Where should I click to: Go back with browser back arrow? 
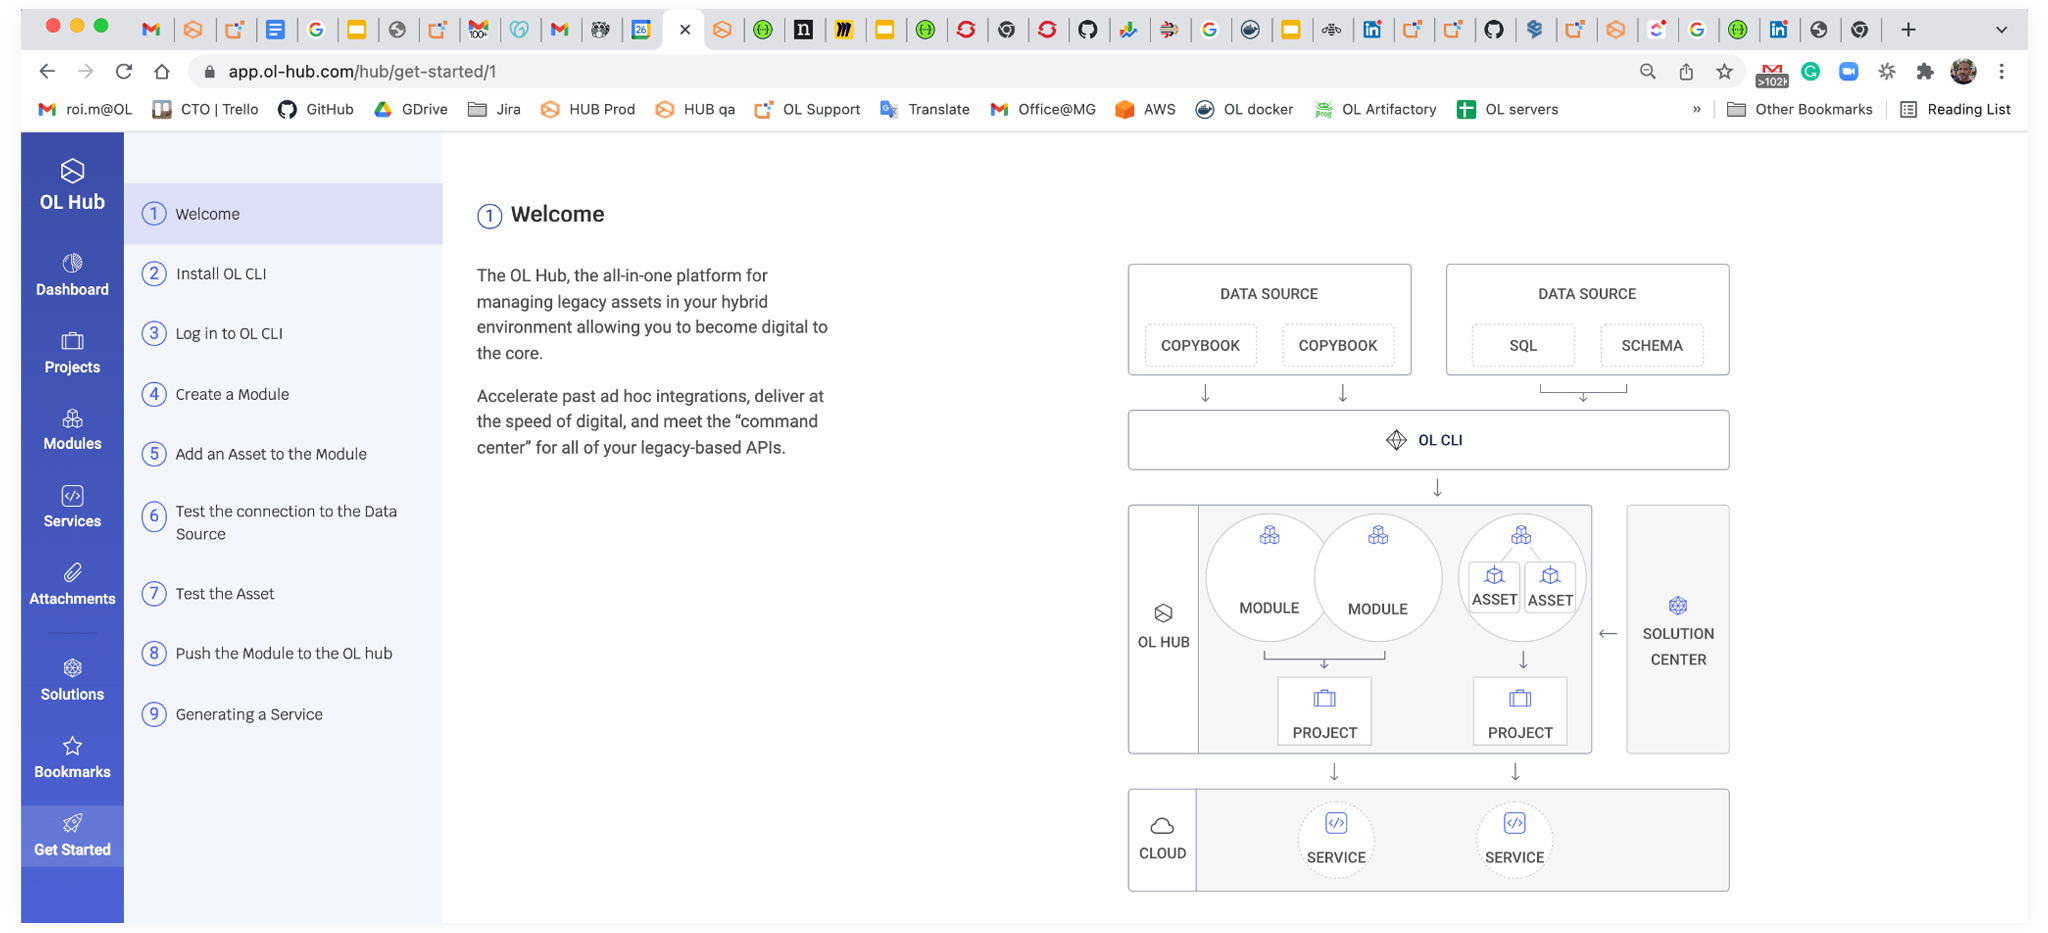(47, 71)
